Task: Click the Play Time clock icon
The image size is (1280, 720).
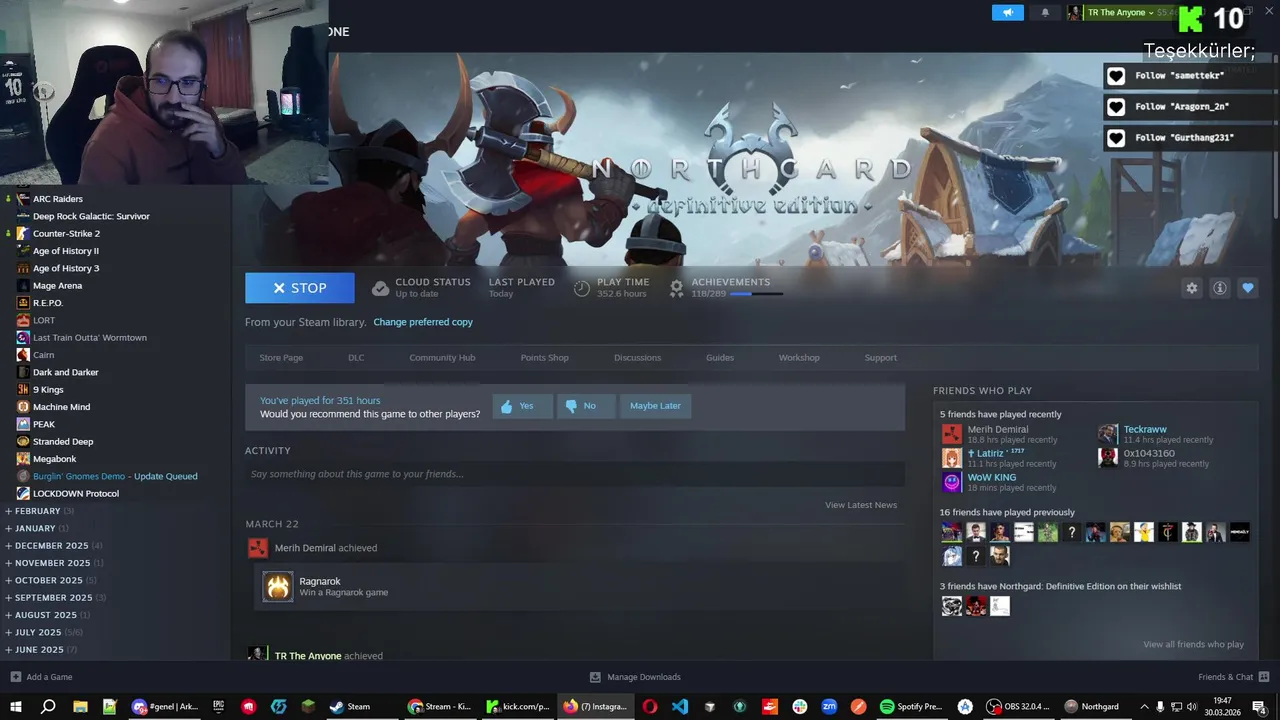Action: tap(582, 288)
